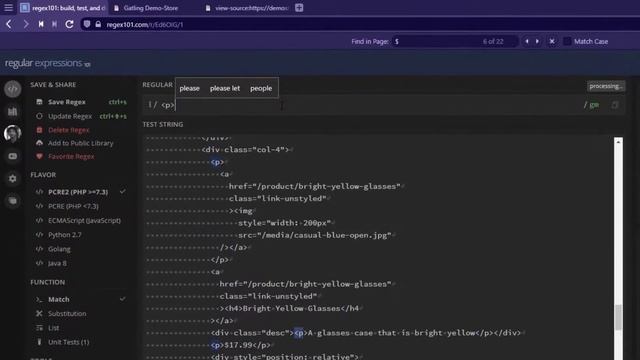Click the test string scrollbar up arrow
The image size is (640, 360).
tap(618, 142)
